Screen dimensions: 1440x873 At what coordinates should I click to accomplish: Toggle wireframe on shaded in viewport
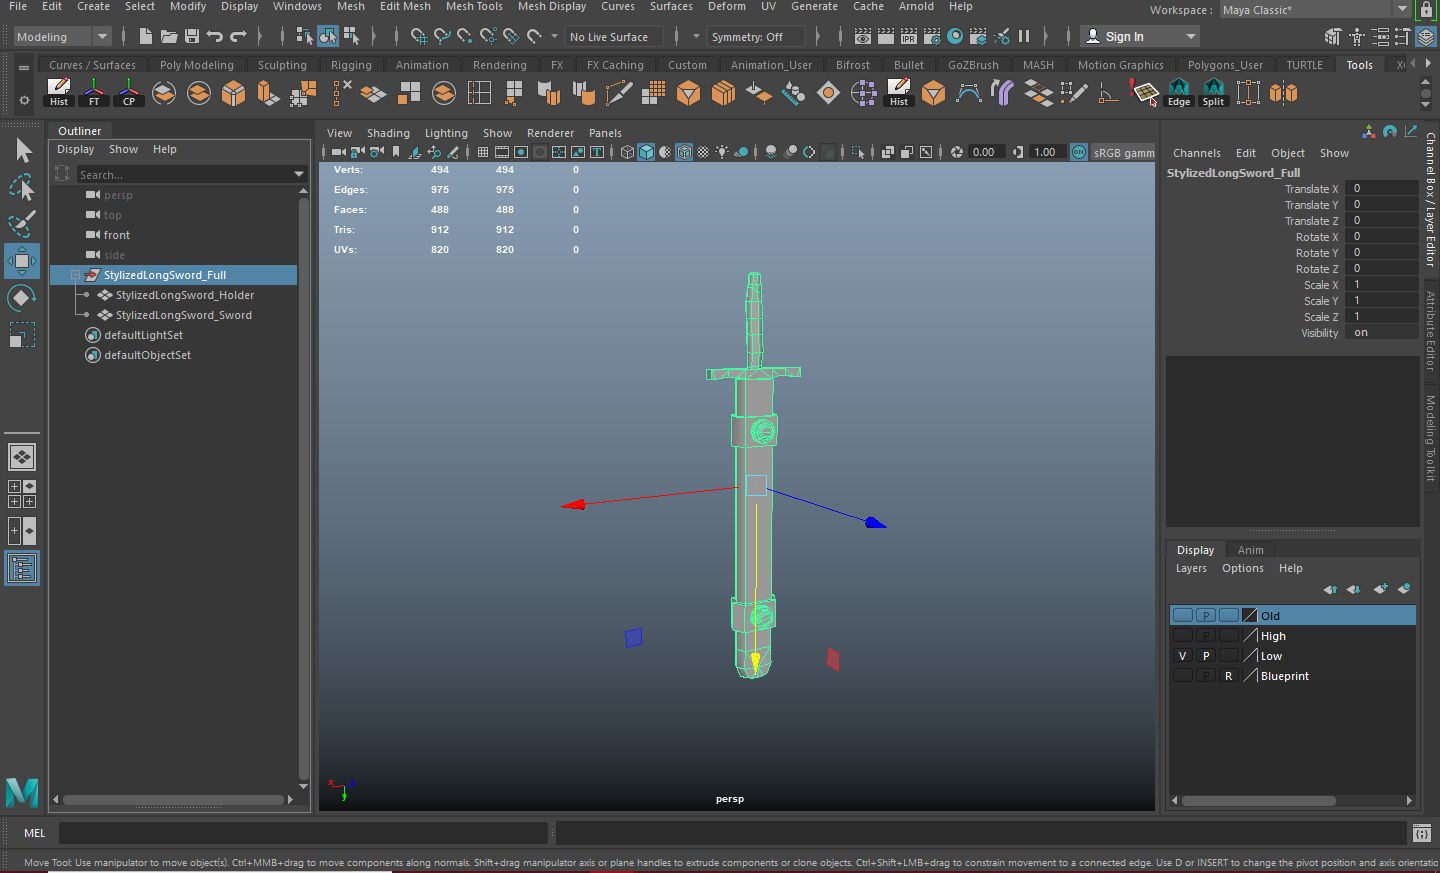[x=684, y=152]
